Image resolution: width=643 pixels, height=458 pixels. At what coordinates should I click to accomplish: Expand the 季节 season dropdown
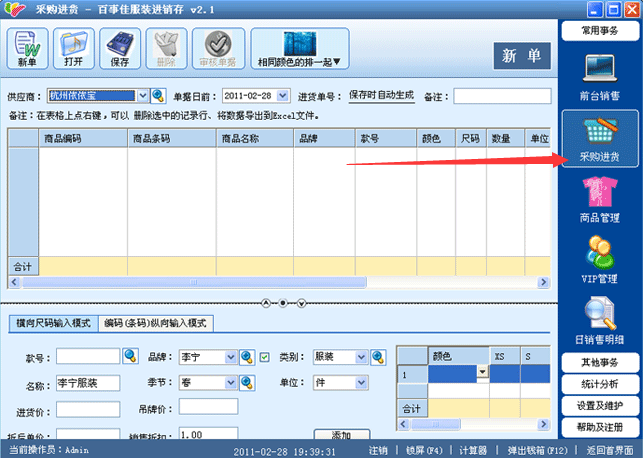[231, 383]
